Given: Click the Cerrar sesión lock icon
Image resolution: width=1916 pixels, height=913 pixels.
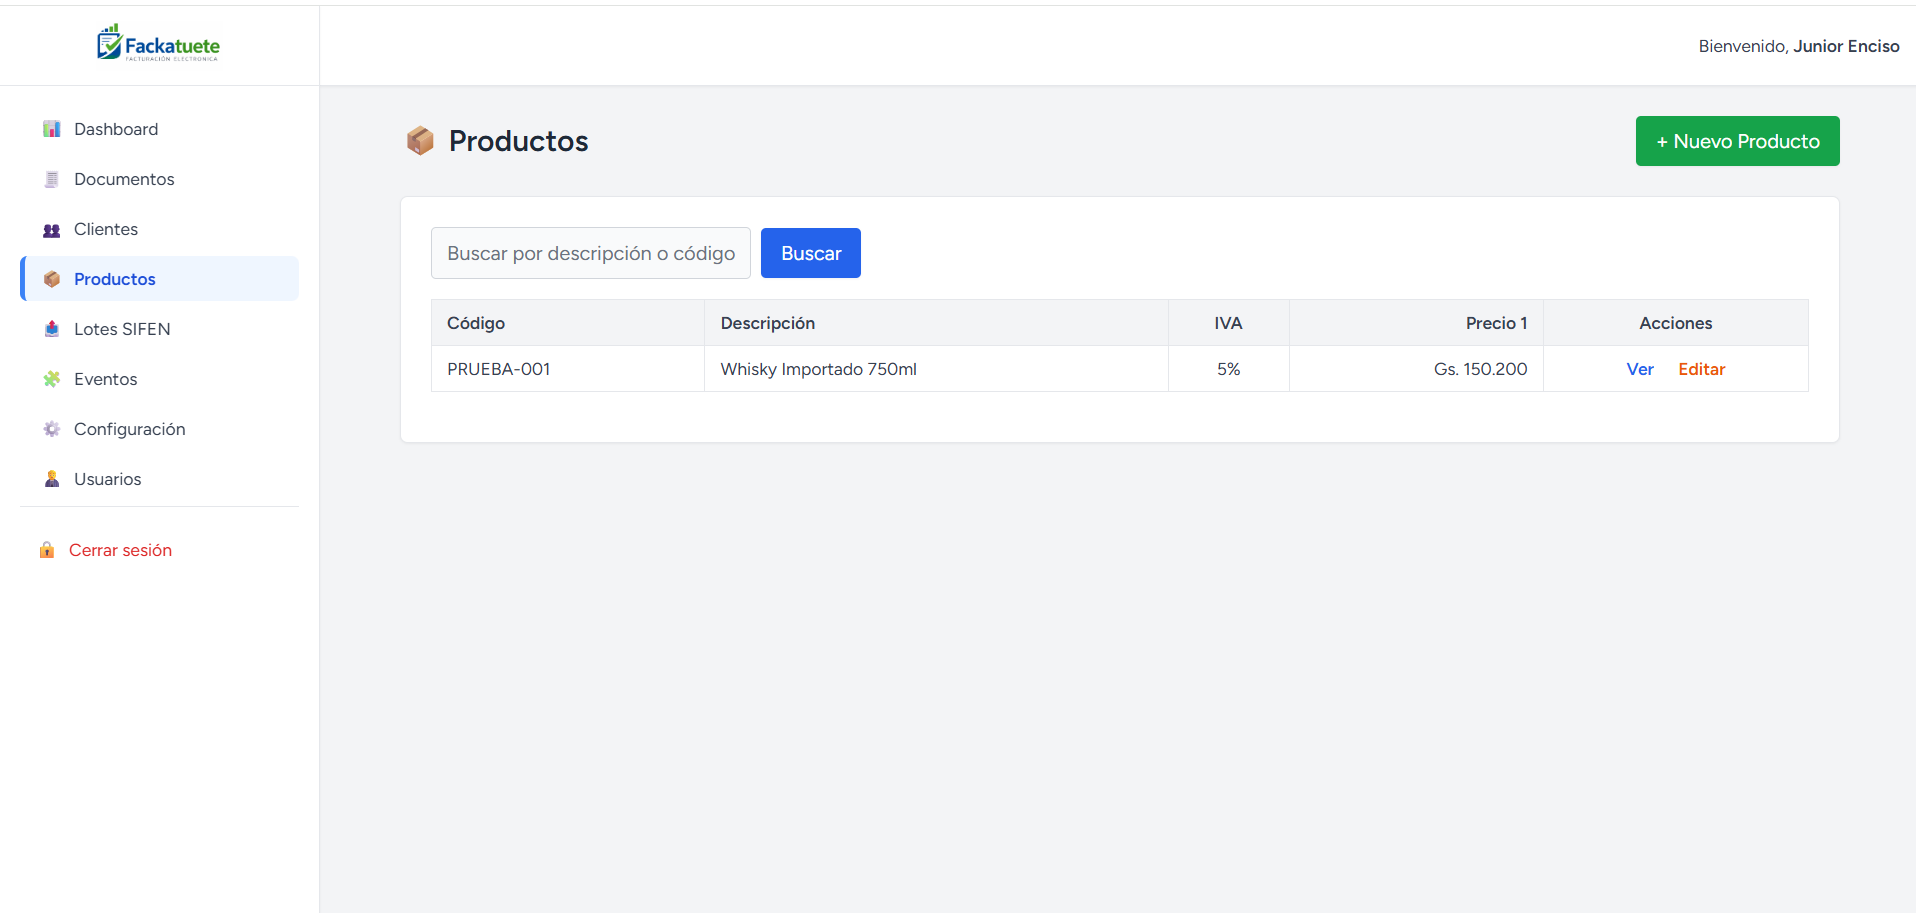Looking at the screenshot, I should [x=47, y=550].
